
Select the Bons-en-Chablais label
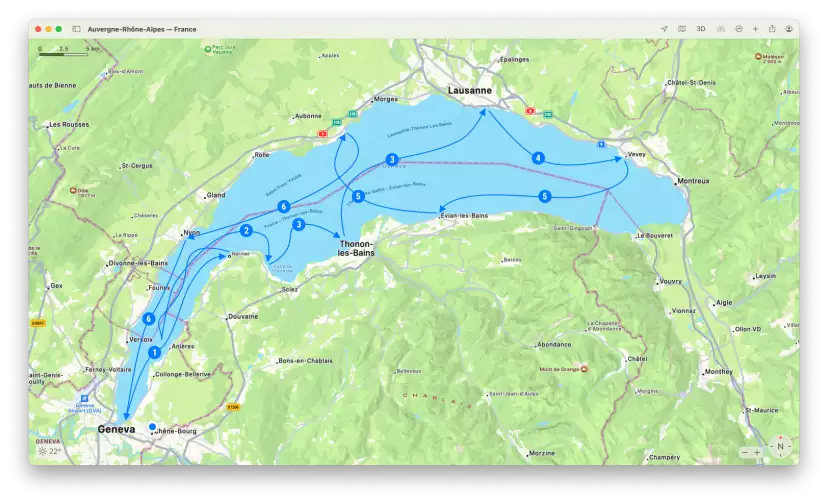(305, 361)
